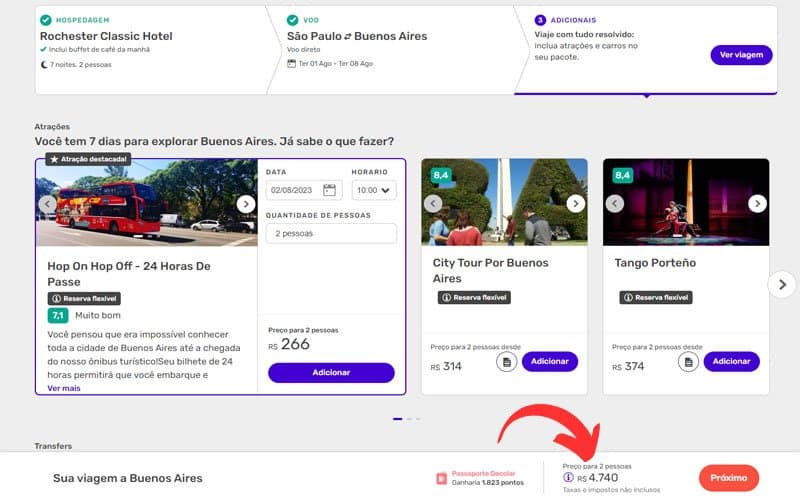
Task: Show next photo of Hop On Hop Off
Action: tap(246, 204)
